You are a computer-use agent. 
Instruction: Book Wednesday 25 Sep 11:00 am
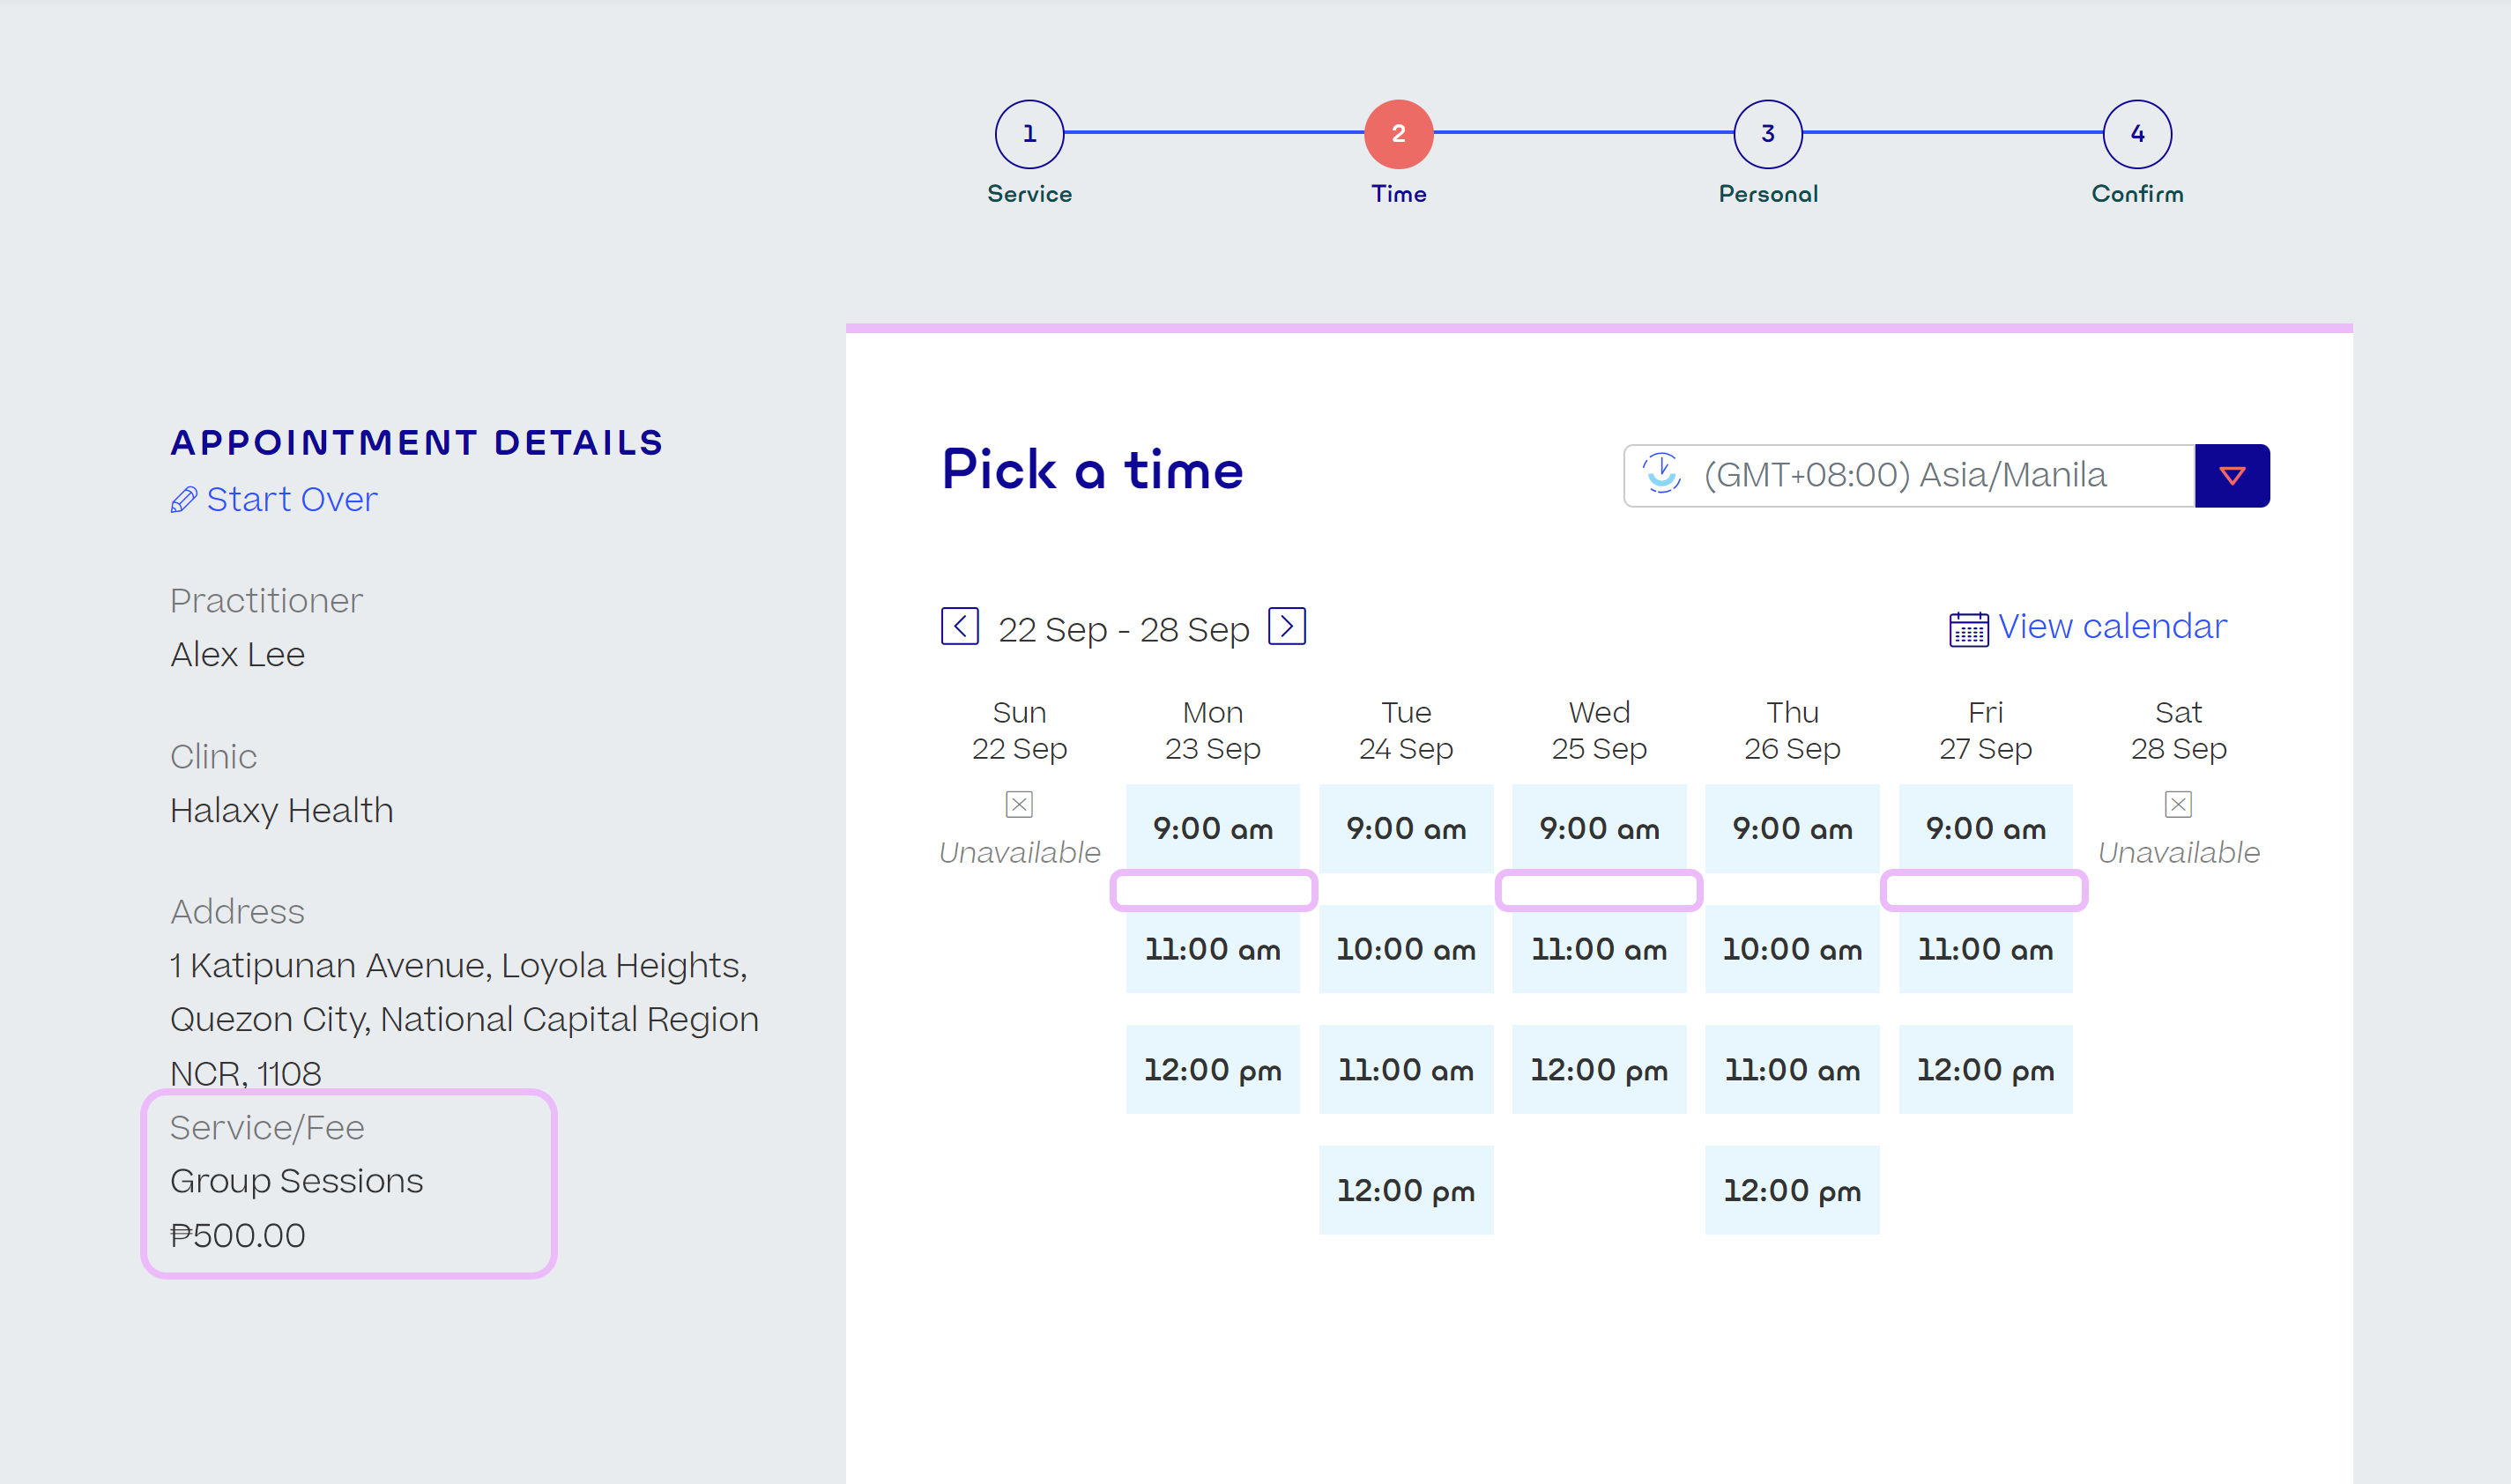click(1598, 949)
